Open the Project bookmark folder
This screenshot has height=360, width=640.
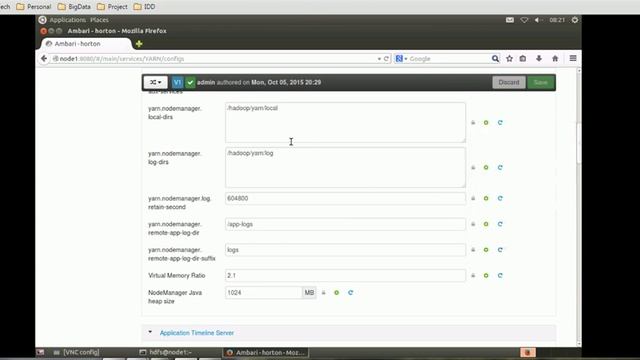(112, 7)
